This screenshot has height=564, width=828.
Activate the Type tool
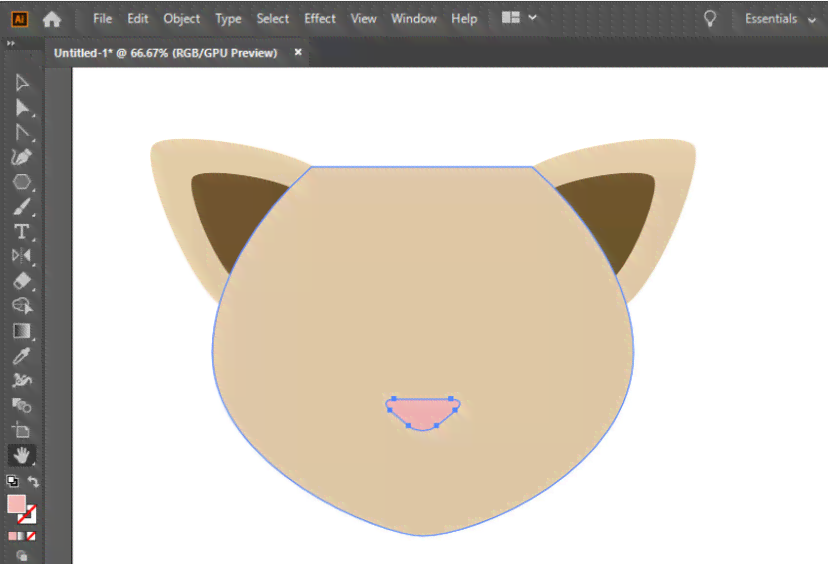tap(22, 231)
